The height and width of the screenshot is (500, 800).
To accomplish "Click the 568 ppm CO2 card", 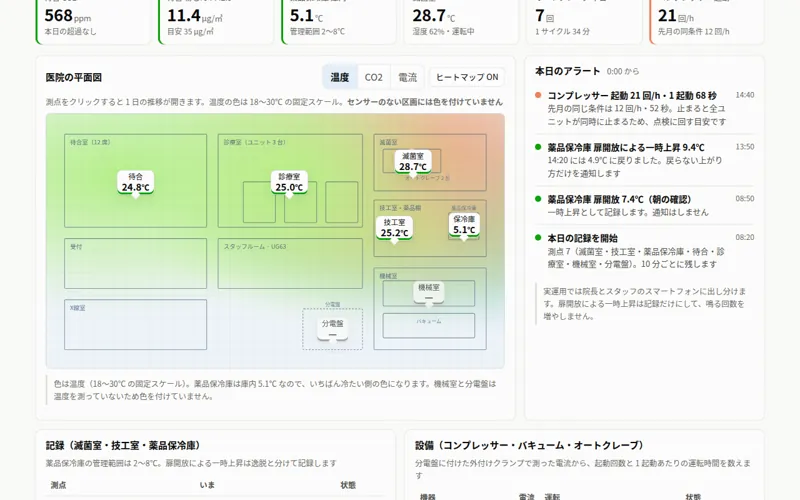I will pyautogui.click(x=93, y=20).
